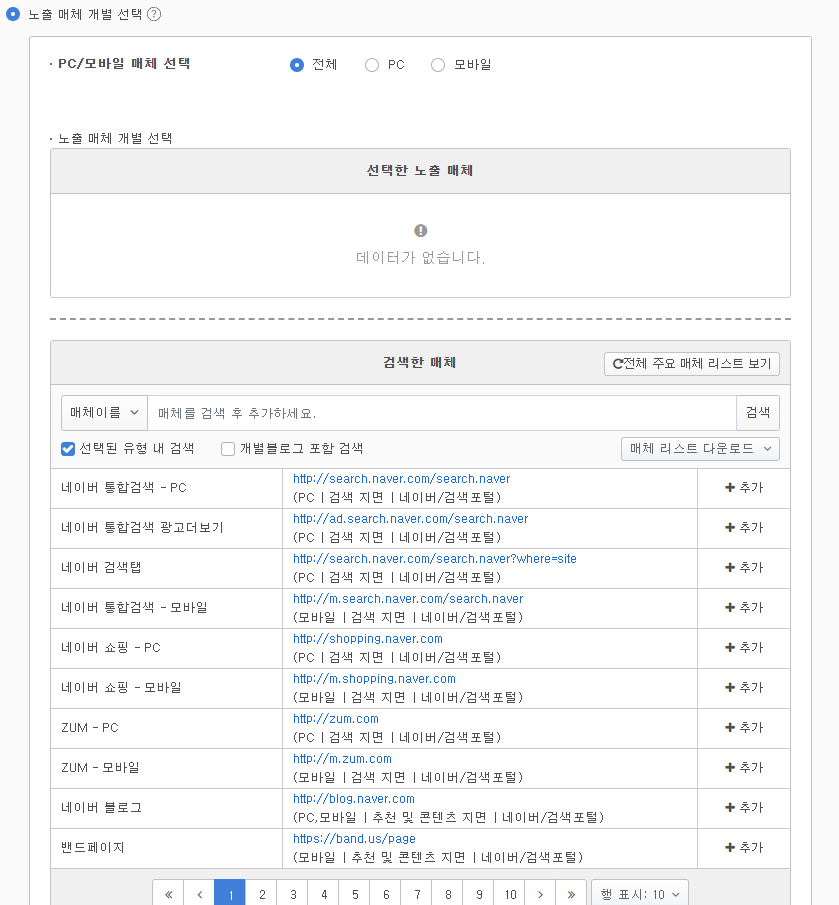This screenshot has width=839, height=905.
Task: Click the 네이버 통합검색 - PC name cell
Action: point(166,488)
